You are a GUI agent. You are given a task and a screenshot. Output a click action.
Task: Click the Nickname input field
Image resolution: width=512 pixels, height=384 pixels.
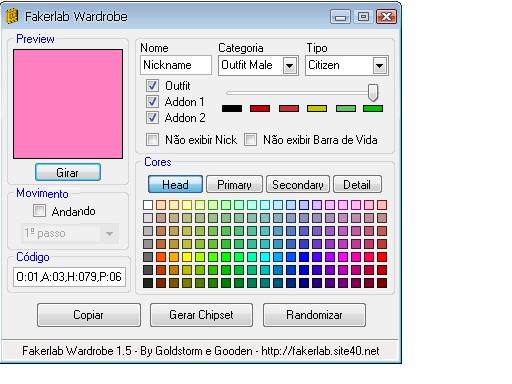point(176,65)
